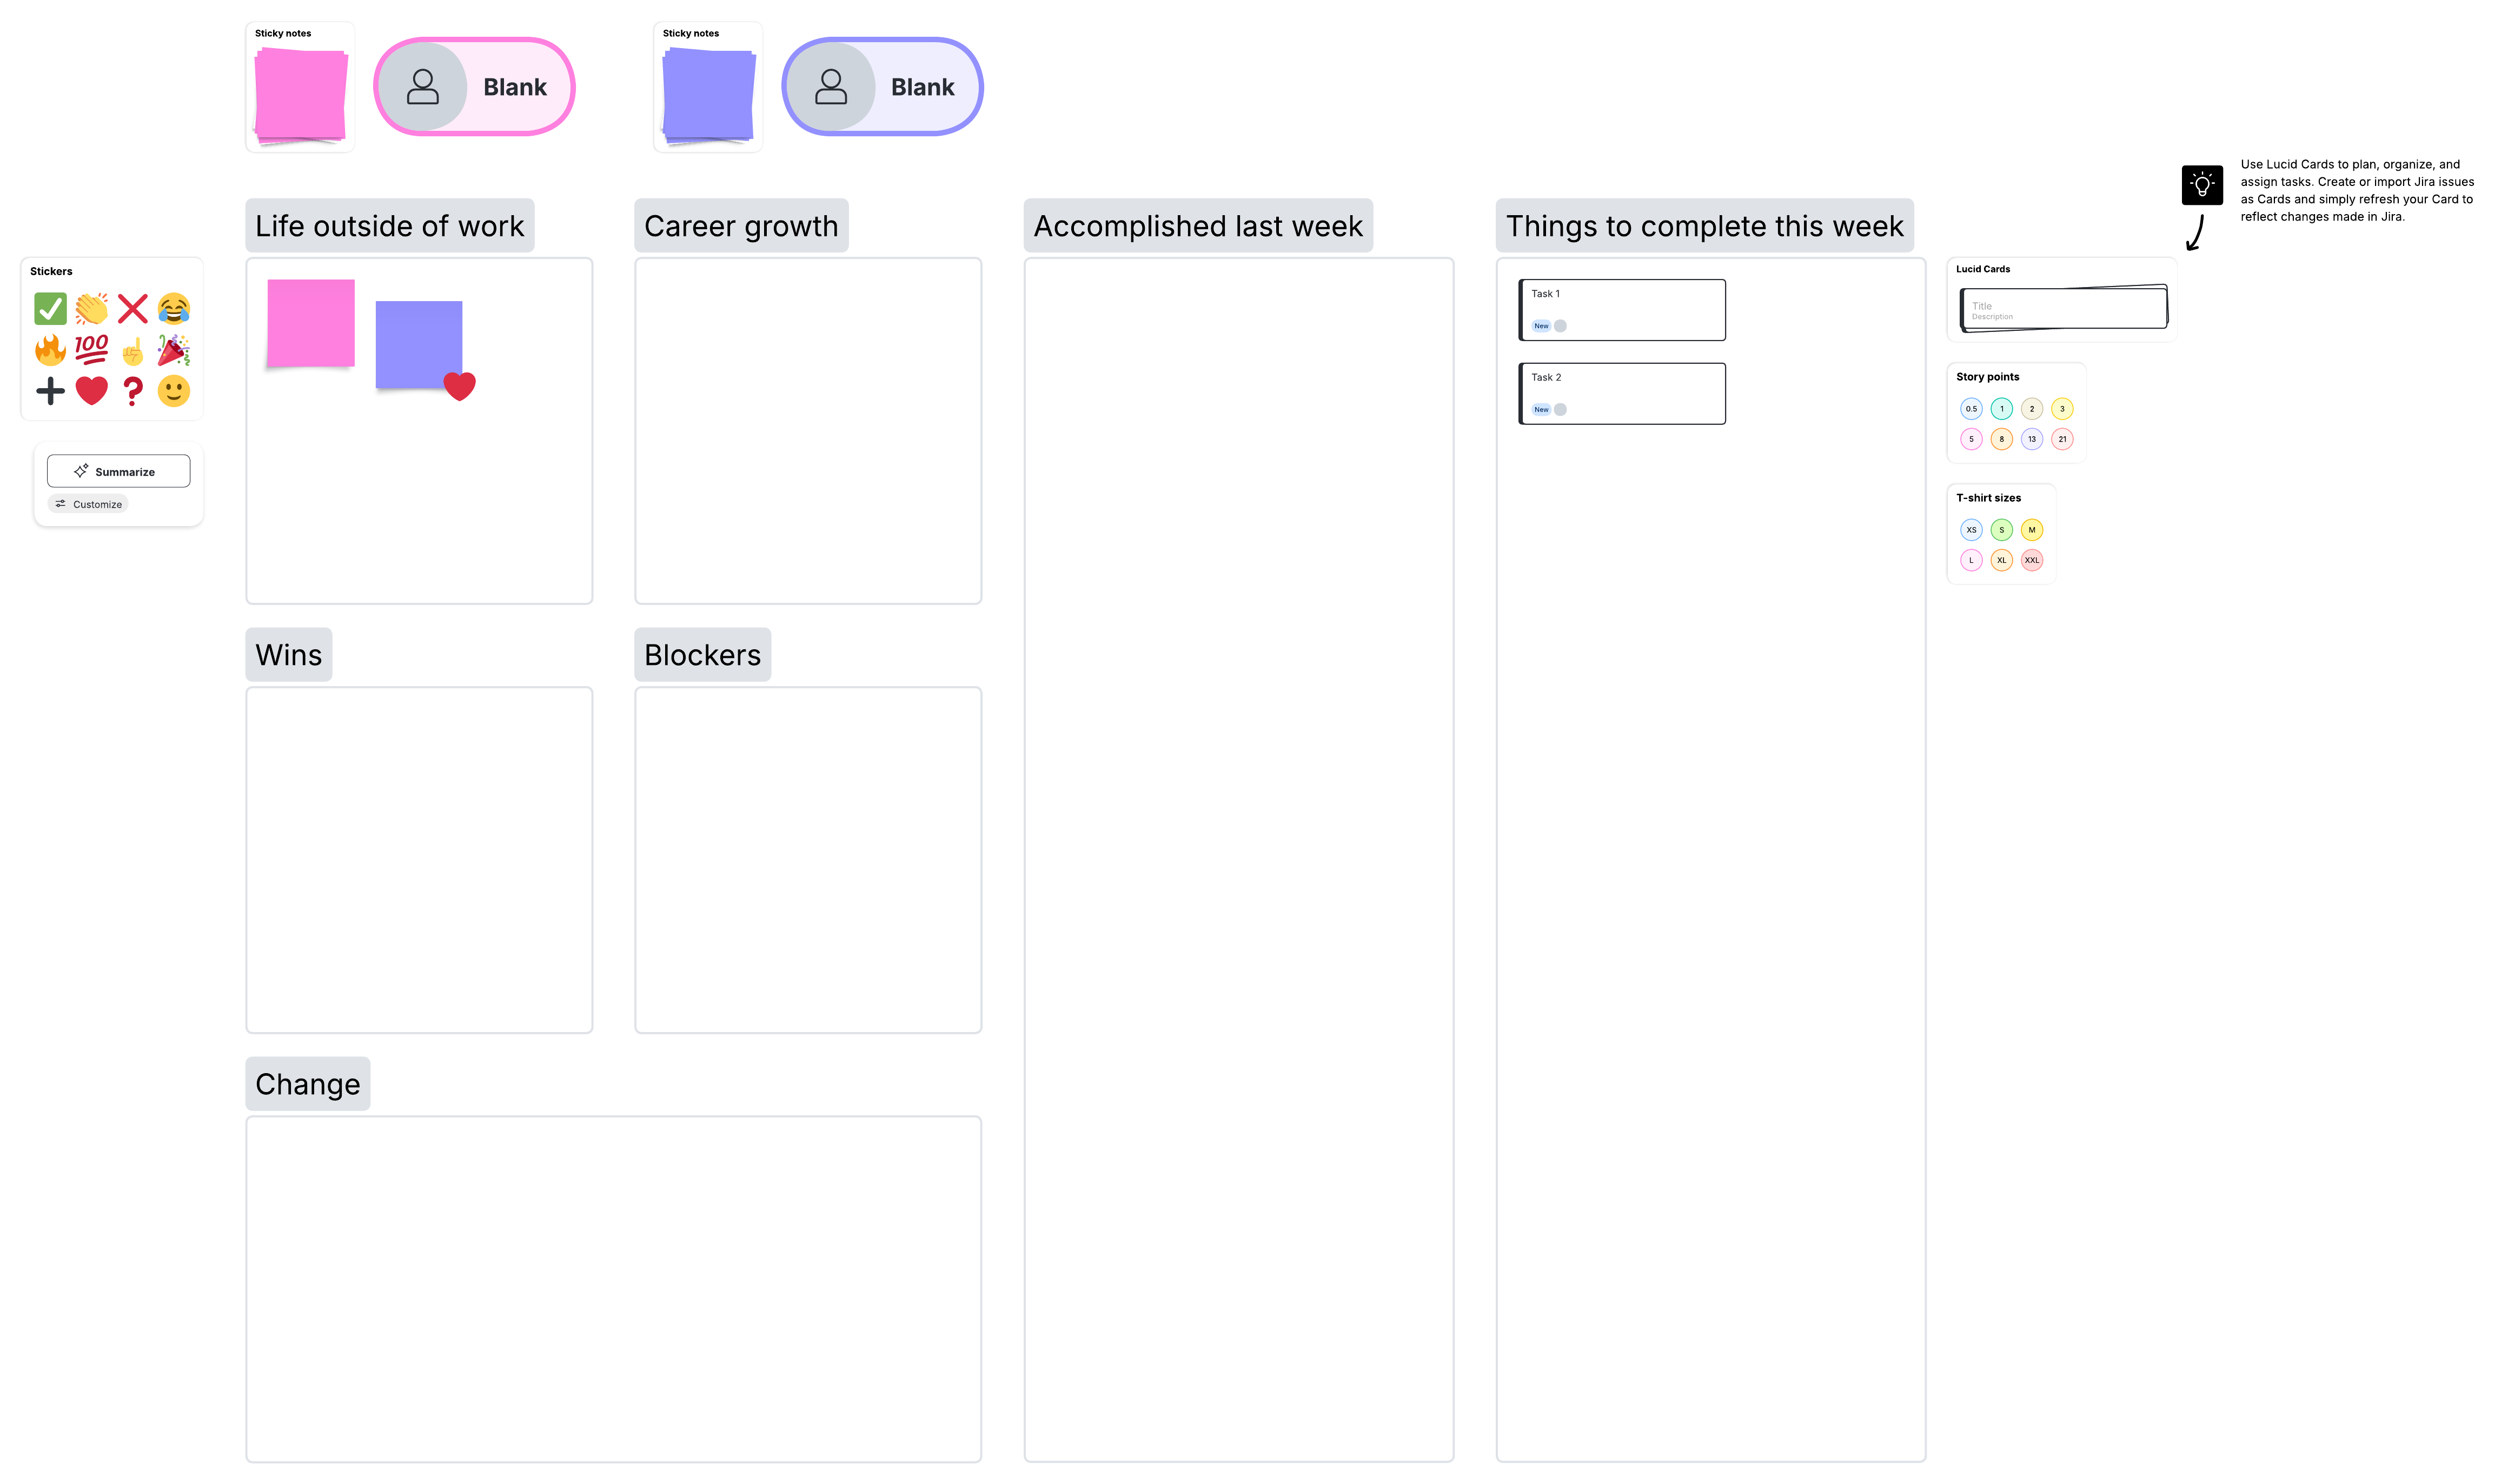Select the clapping hands sticker
This screenshot has width=2501, height=1484.
click(91, 309)
